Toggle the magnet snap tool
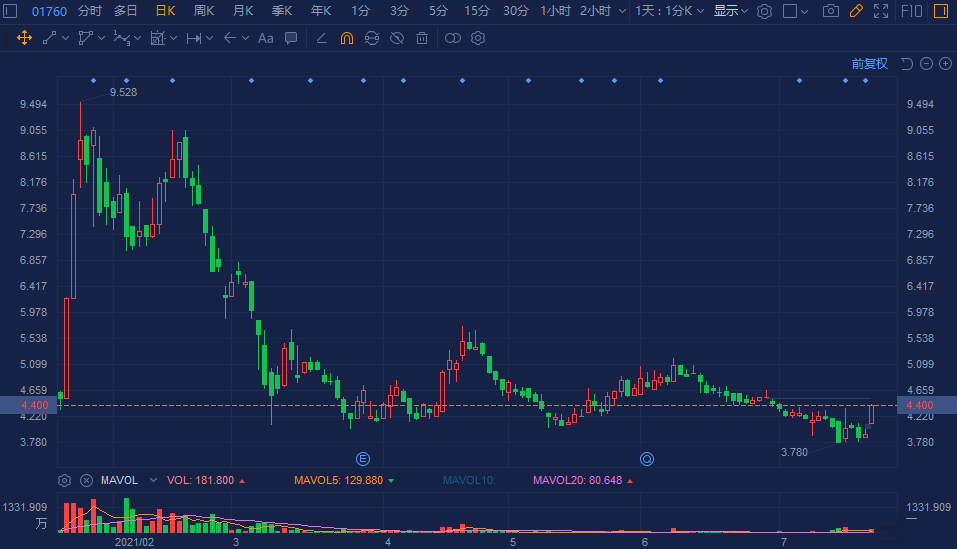957x549 pixels. pos(347,38)
